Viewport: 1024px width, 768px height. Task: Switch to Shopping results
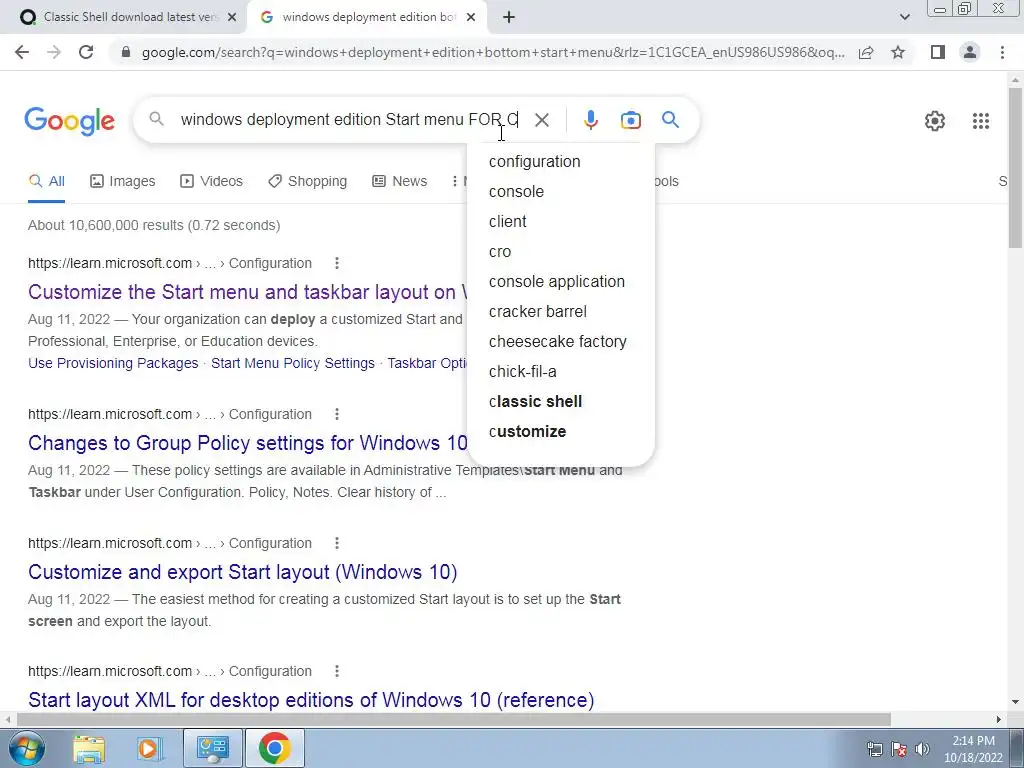308,182
